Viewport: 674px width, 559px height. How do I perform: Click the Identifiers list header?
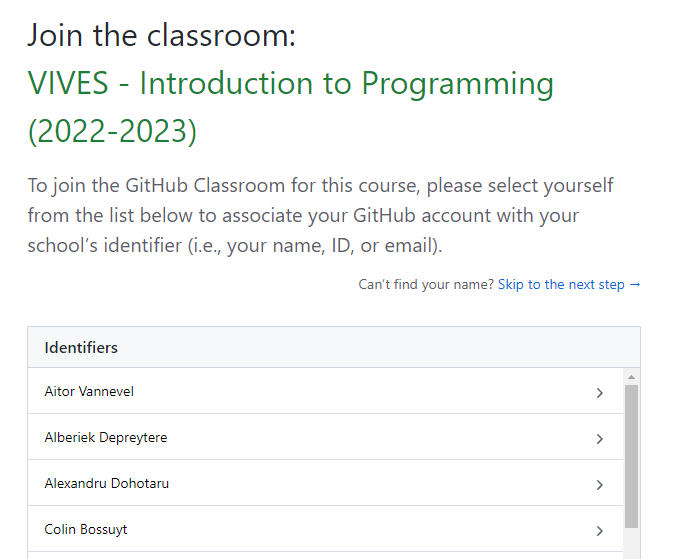coord(334,347)
